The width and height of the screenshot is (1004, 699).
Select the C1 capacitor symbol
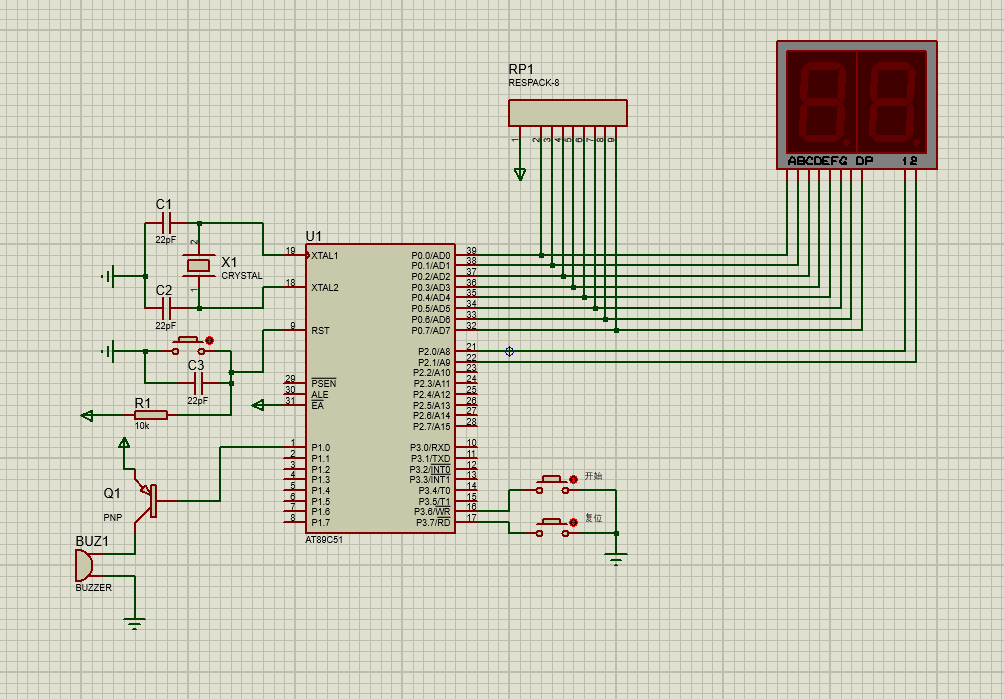coord(166,223)
